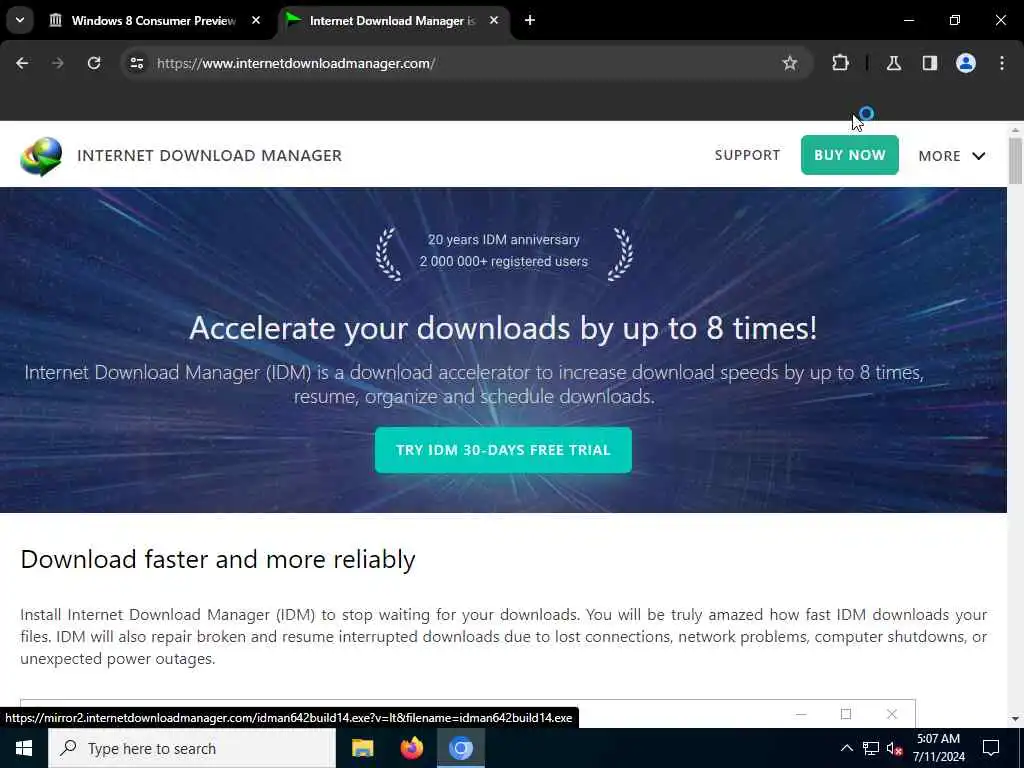Open Firefox from the taskbar
The width and height of the screenshot is (1024, 768).
click(x=411, y=748)
